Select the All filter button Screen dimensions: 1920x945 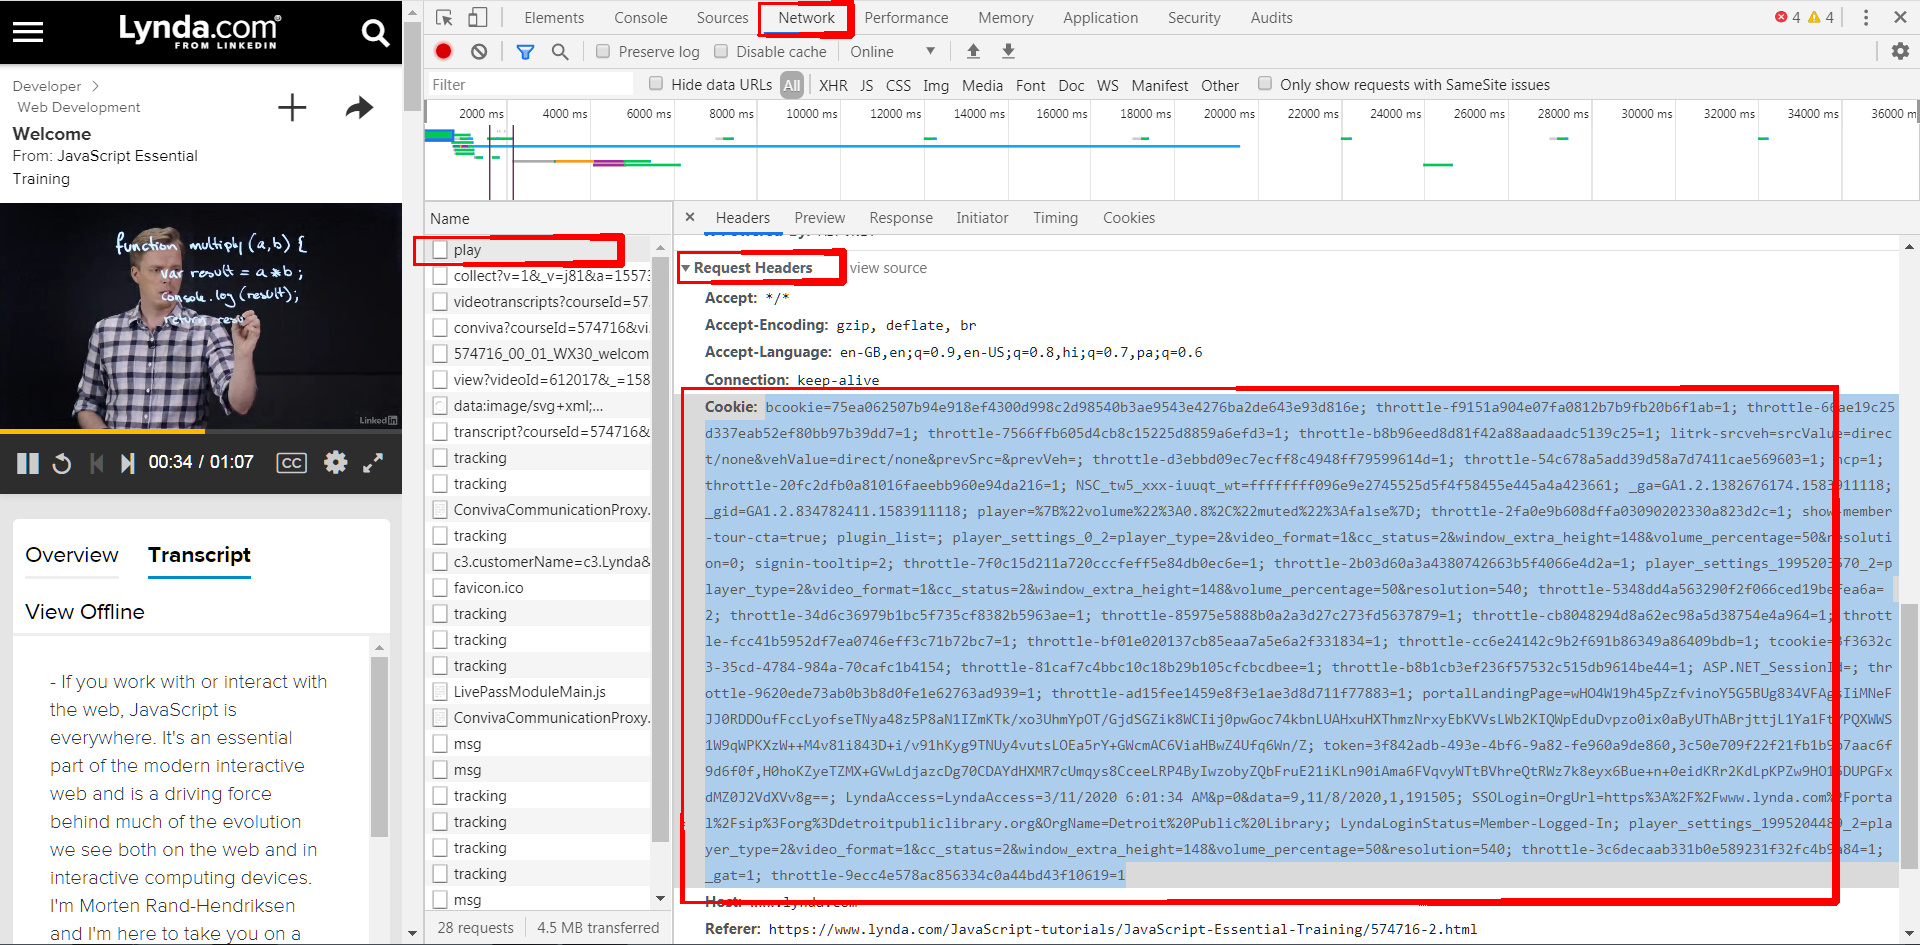click(792, 85)
